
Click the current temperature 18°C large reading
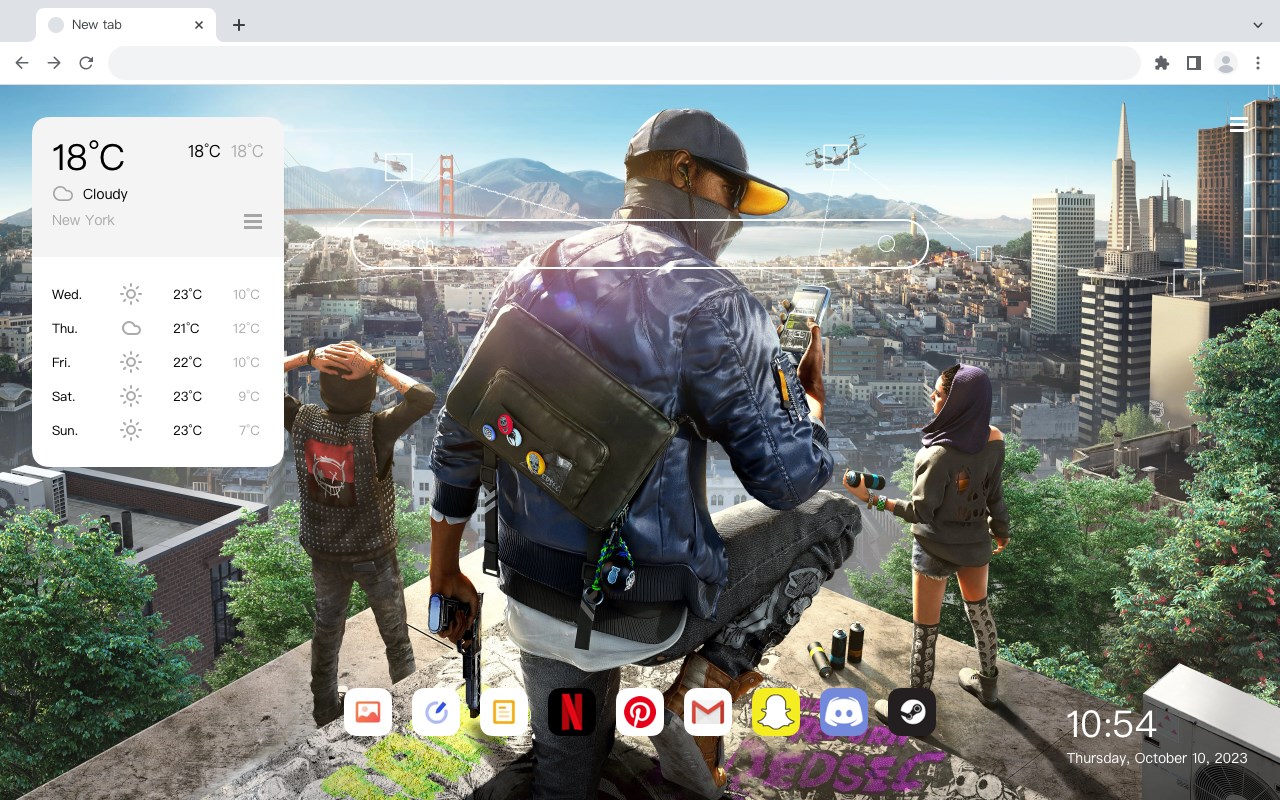88,158
